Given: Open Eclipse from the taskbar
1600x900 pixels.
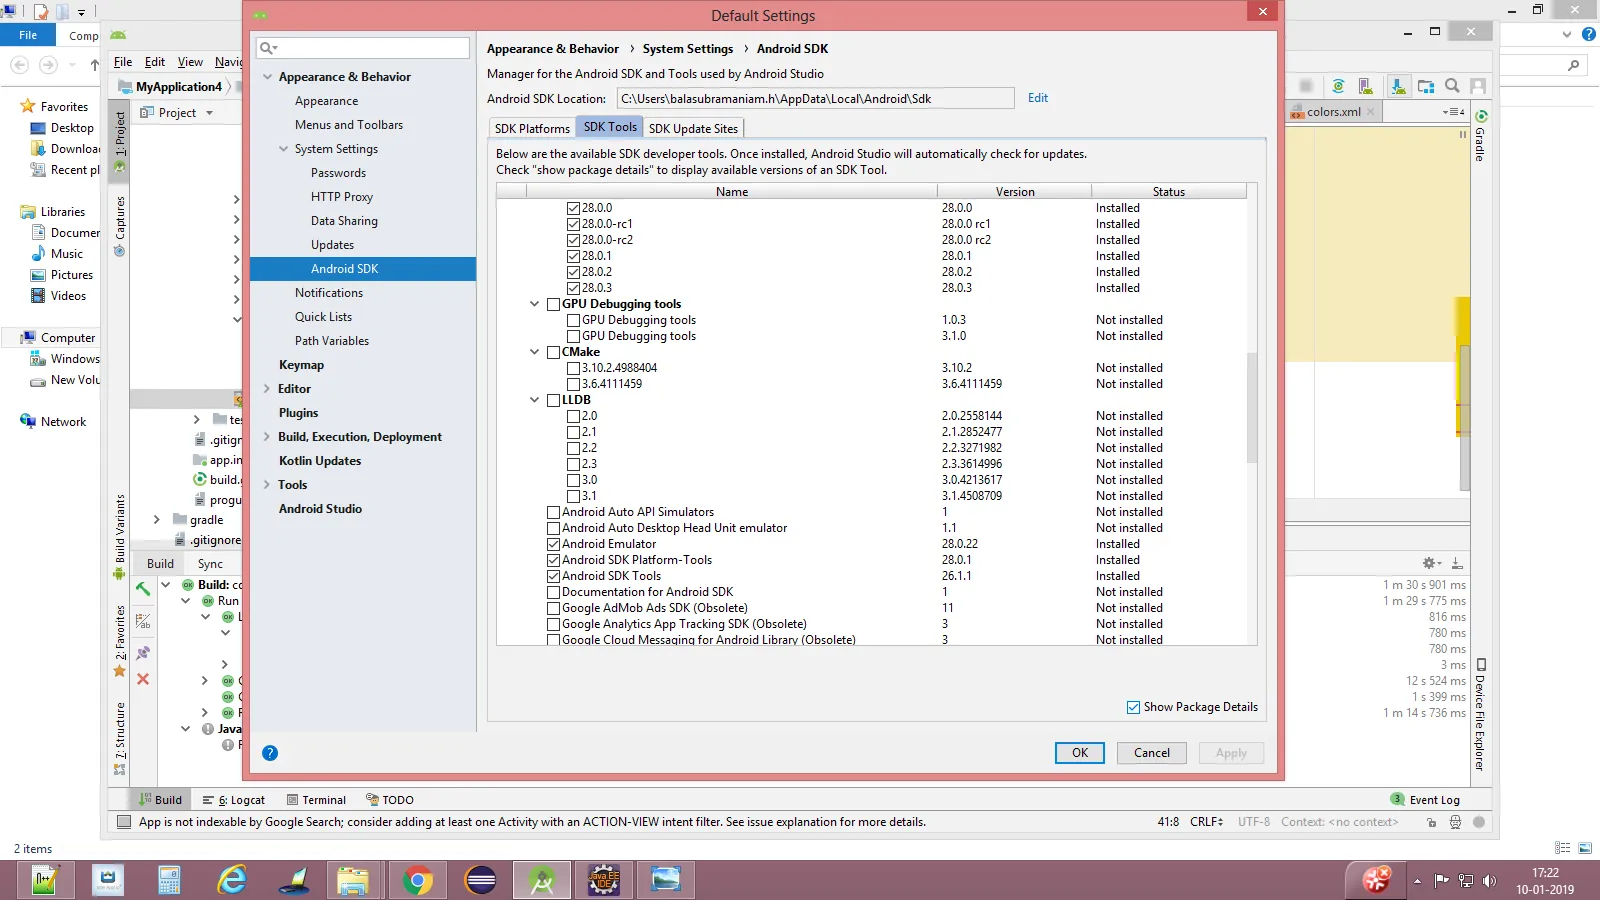Looking at the screenshot, I should (x=481, y=880).
